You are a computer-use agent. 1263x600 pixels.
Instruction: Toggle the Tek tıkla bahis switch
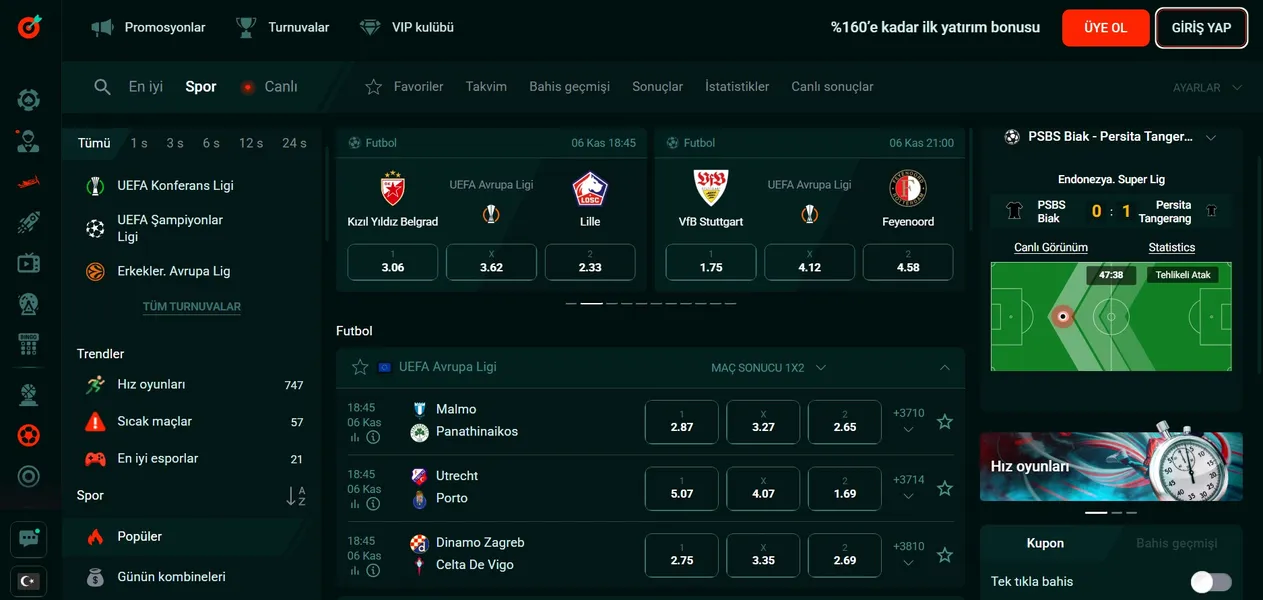coord(1210,582)
